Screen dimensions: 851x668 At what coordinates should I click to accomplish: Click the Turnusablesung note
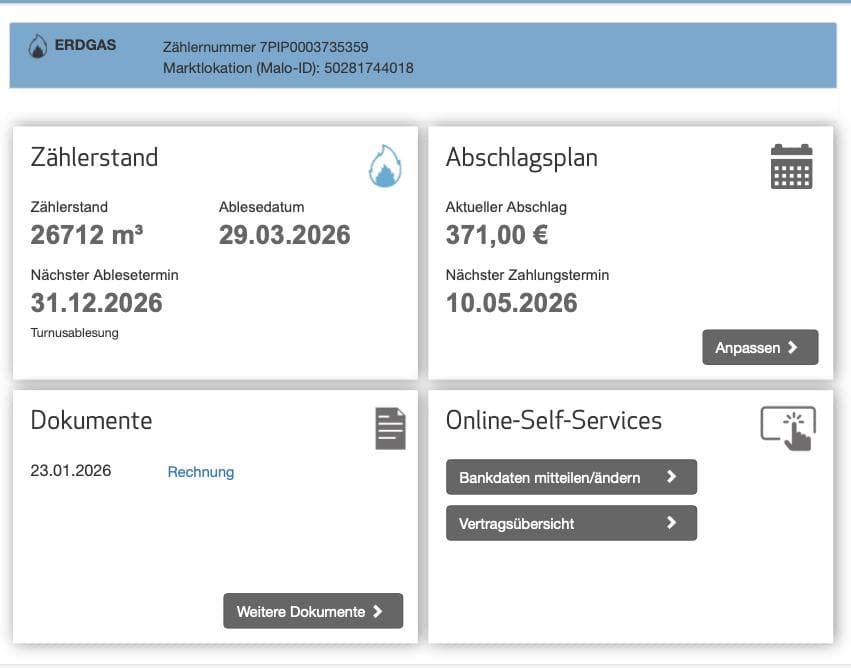point(74,333)
